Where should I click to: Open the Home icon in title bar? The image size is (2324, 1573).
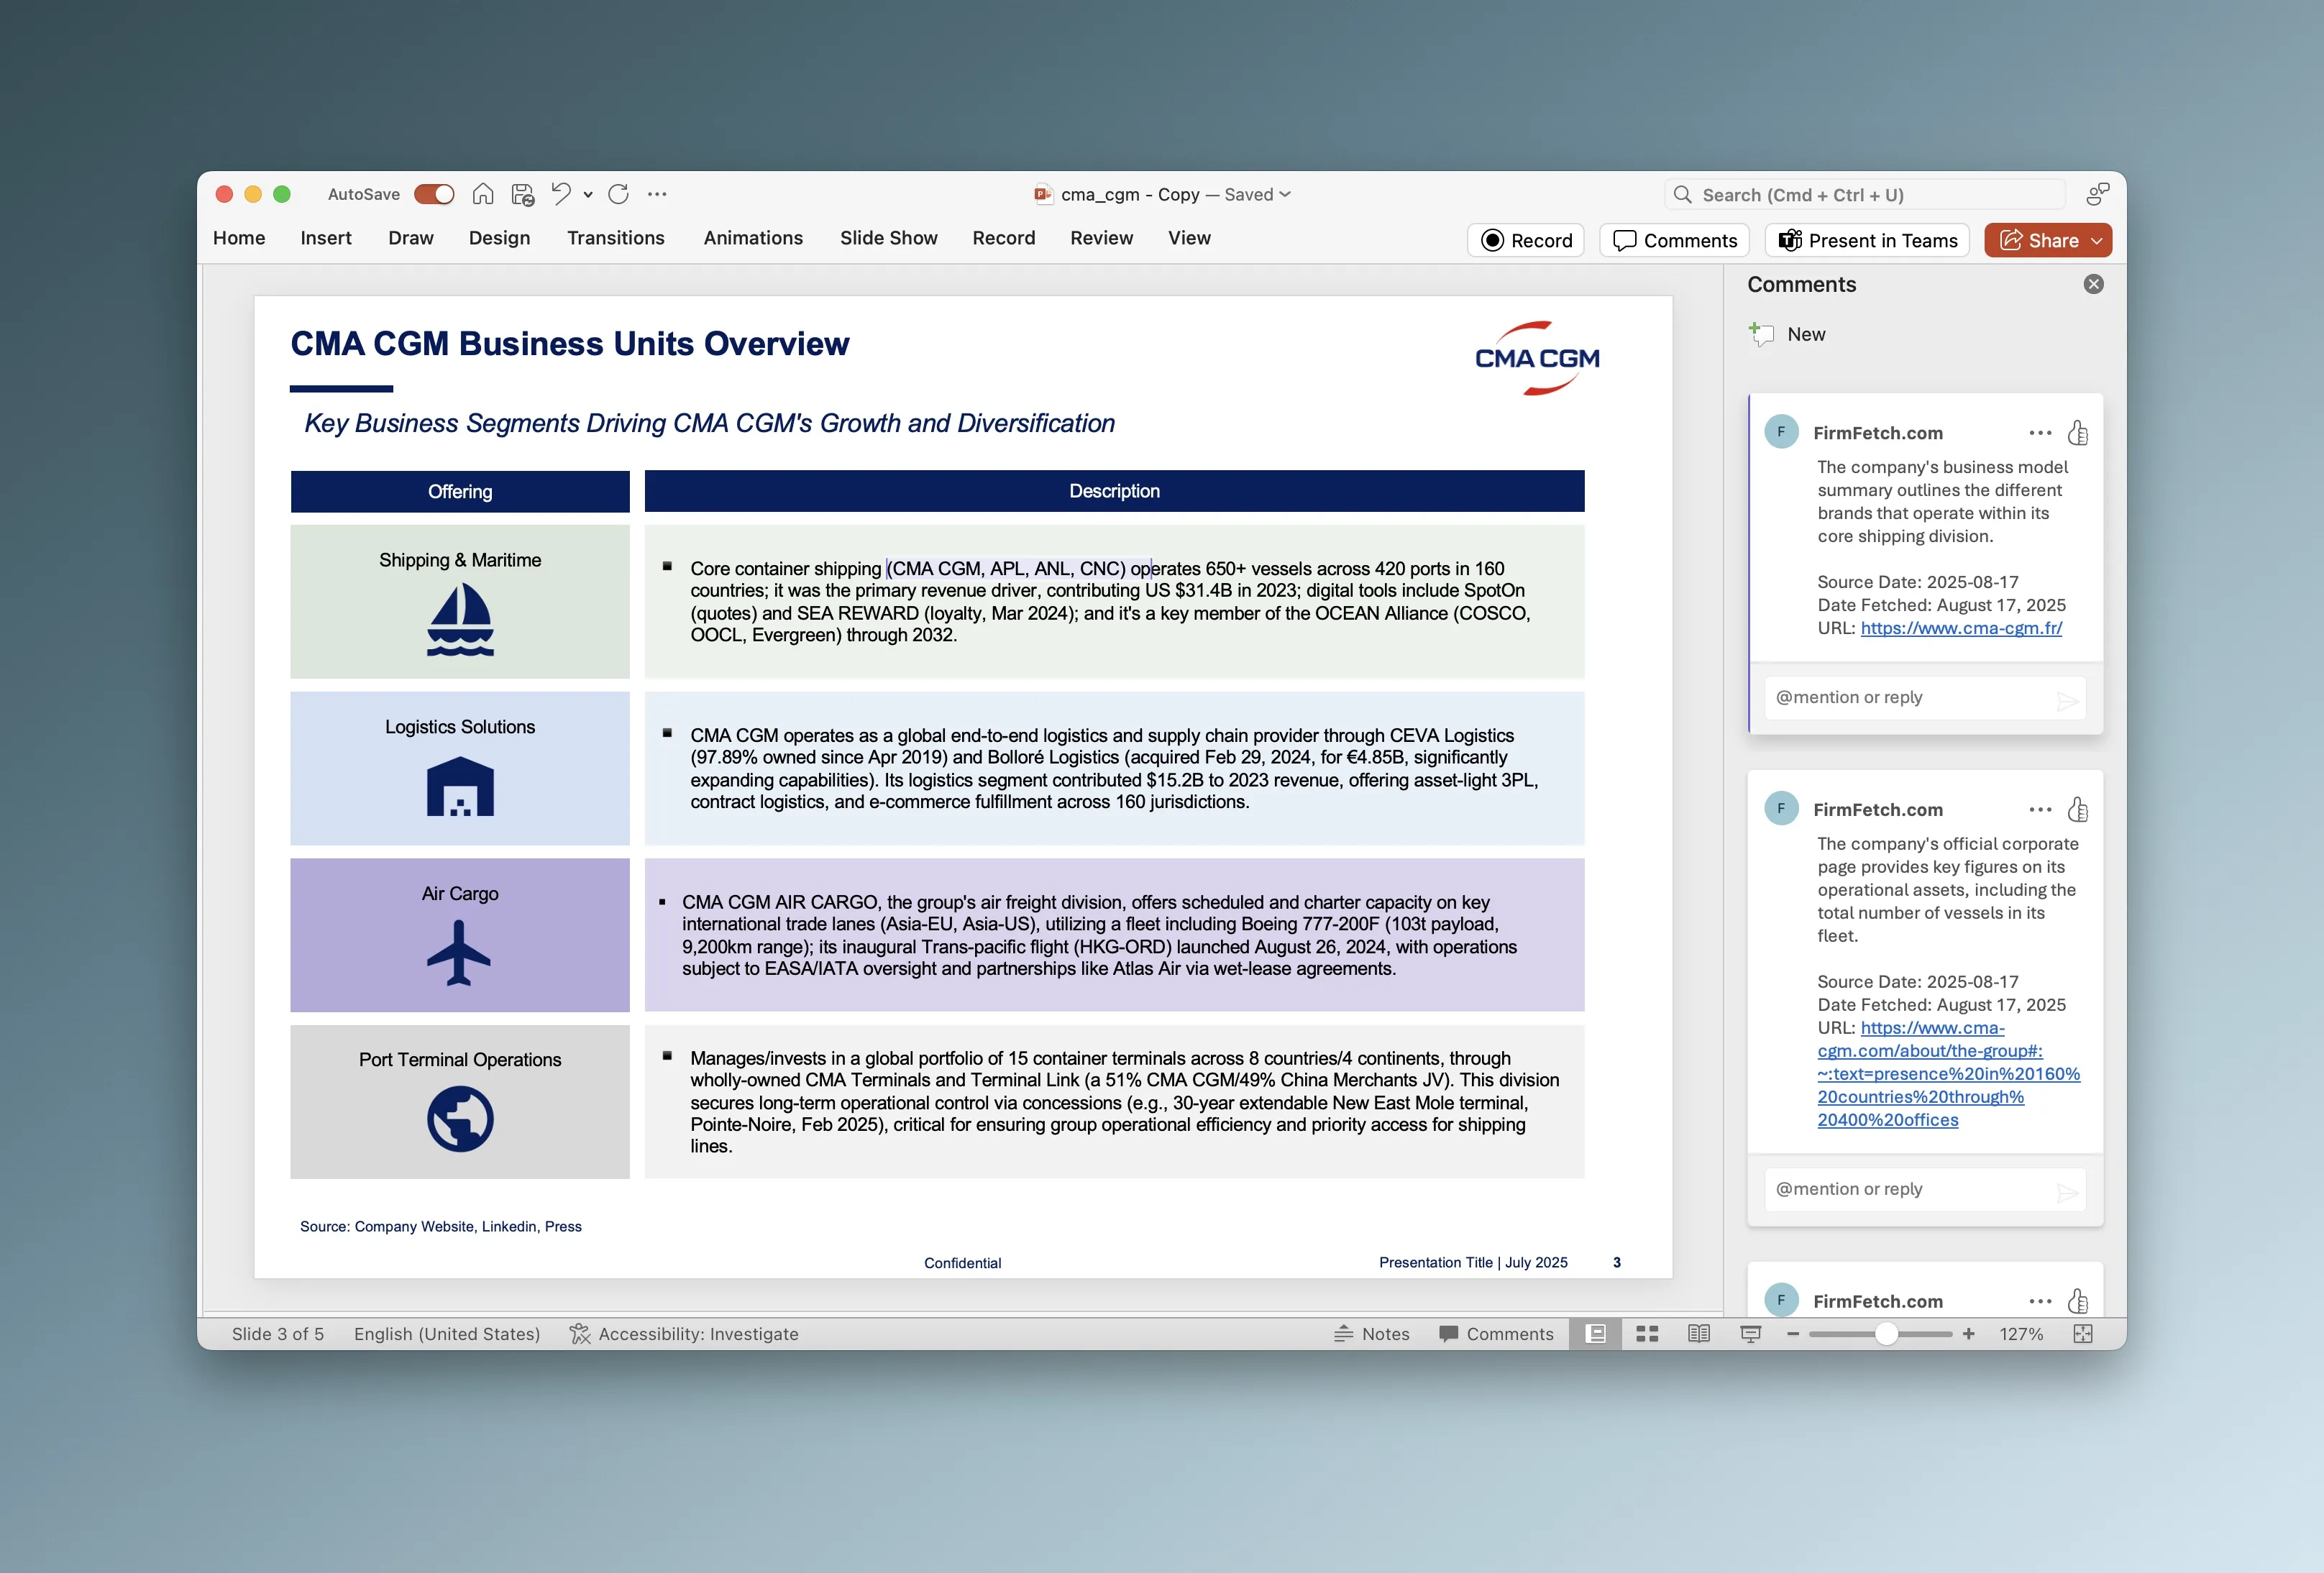coord(483,194)
